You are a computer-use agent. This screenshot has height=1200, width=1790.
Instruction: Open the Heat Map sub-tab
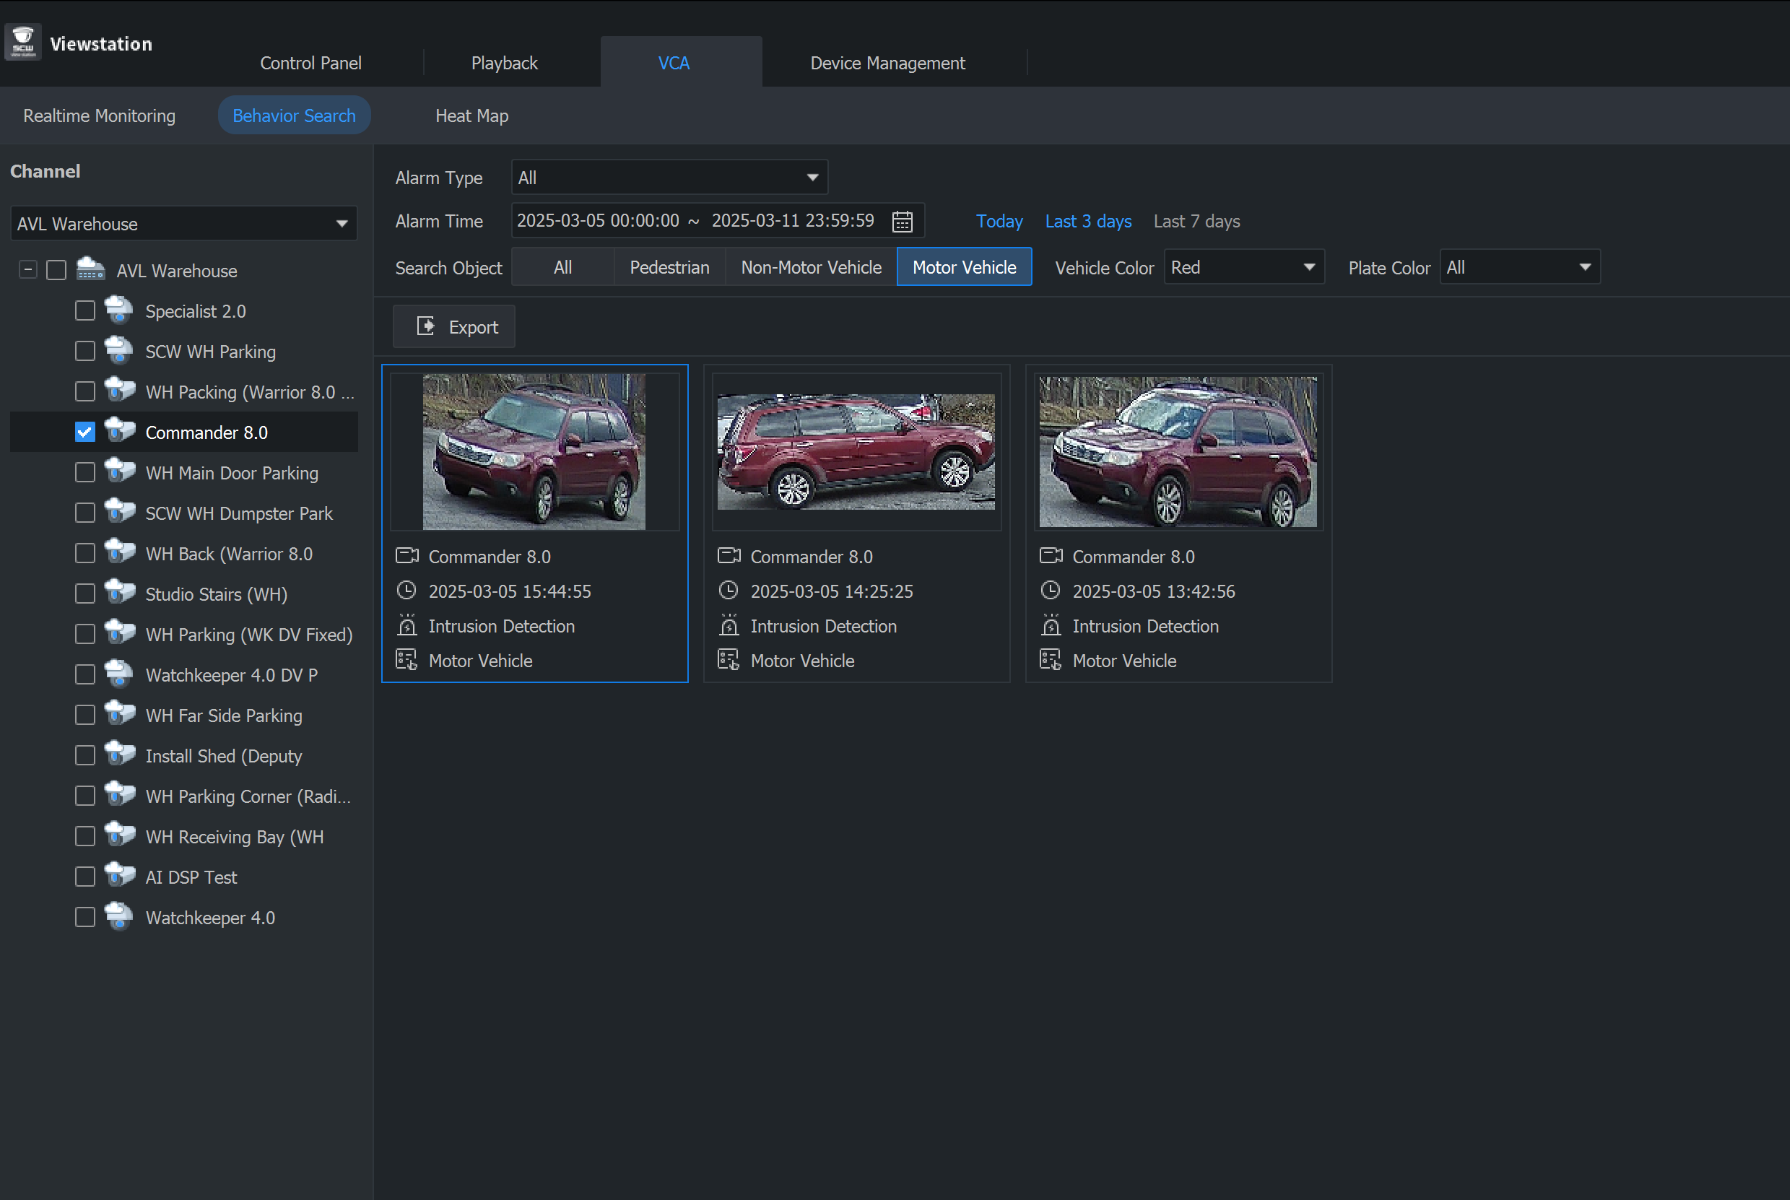[472, 116]
